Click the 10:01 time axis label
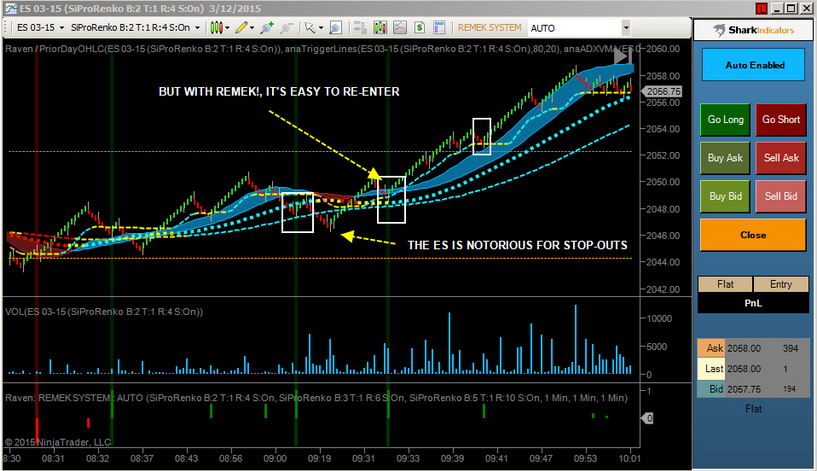Viewport: 817px width, 471px height. point(629,458)
